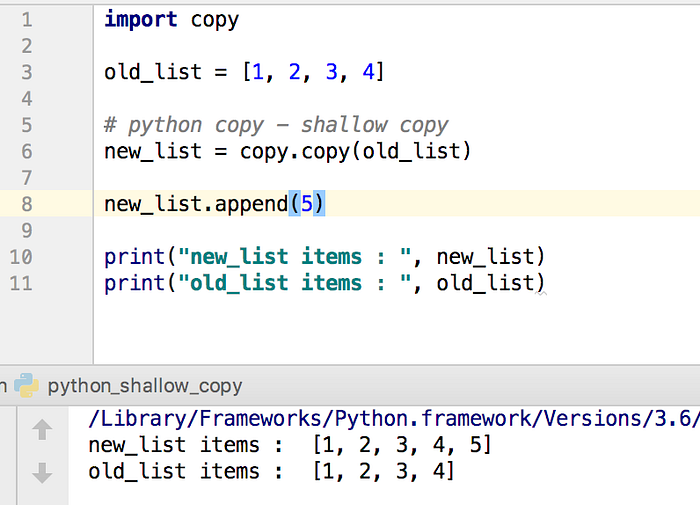Click the down arrow icon in run console

[42, 473]
